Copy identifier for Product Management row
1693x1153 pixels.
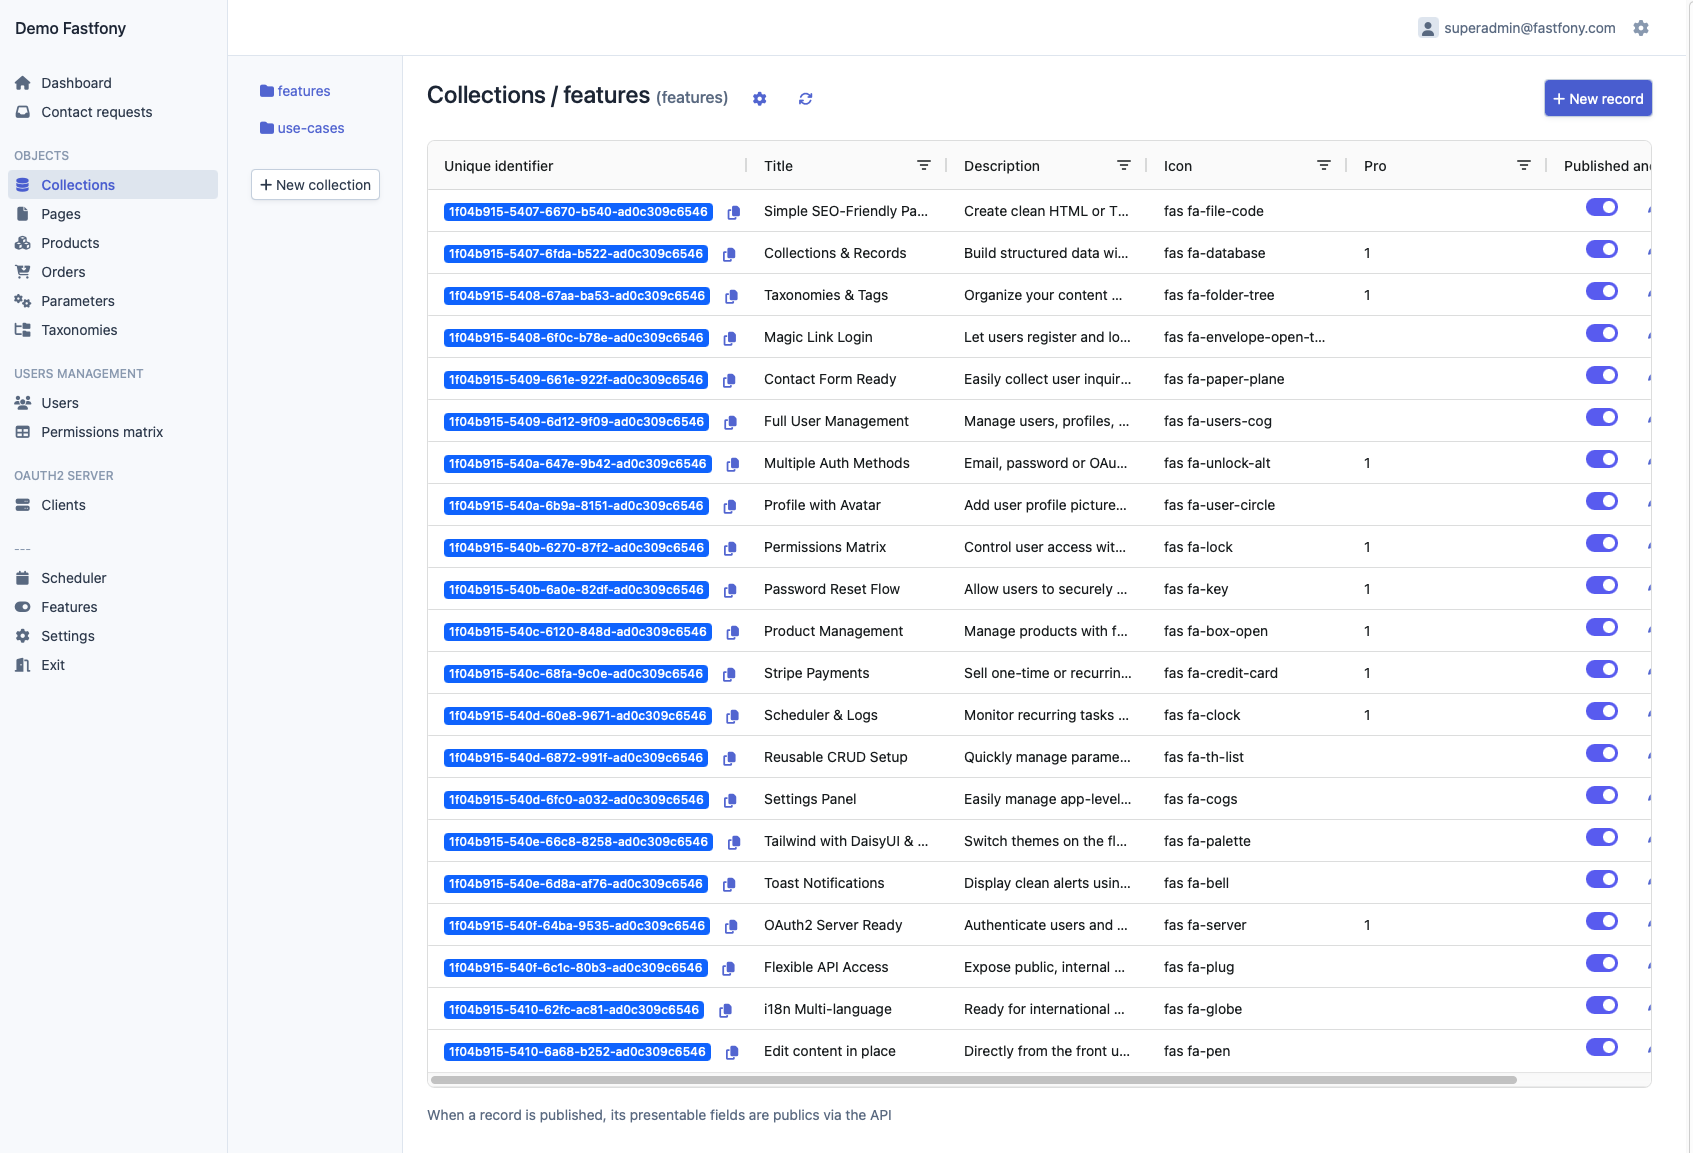tap(733, 633)
